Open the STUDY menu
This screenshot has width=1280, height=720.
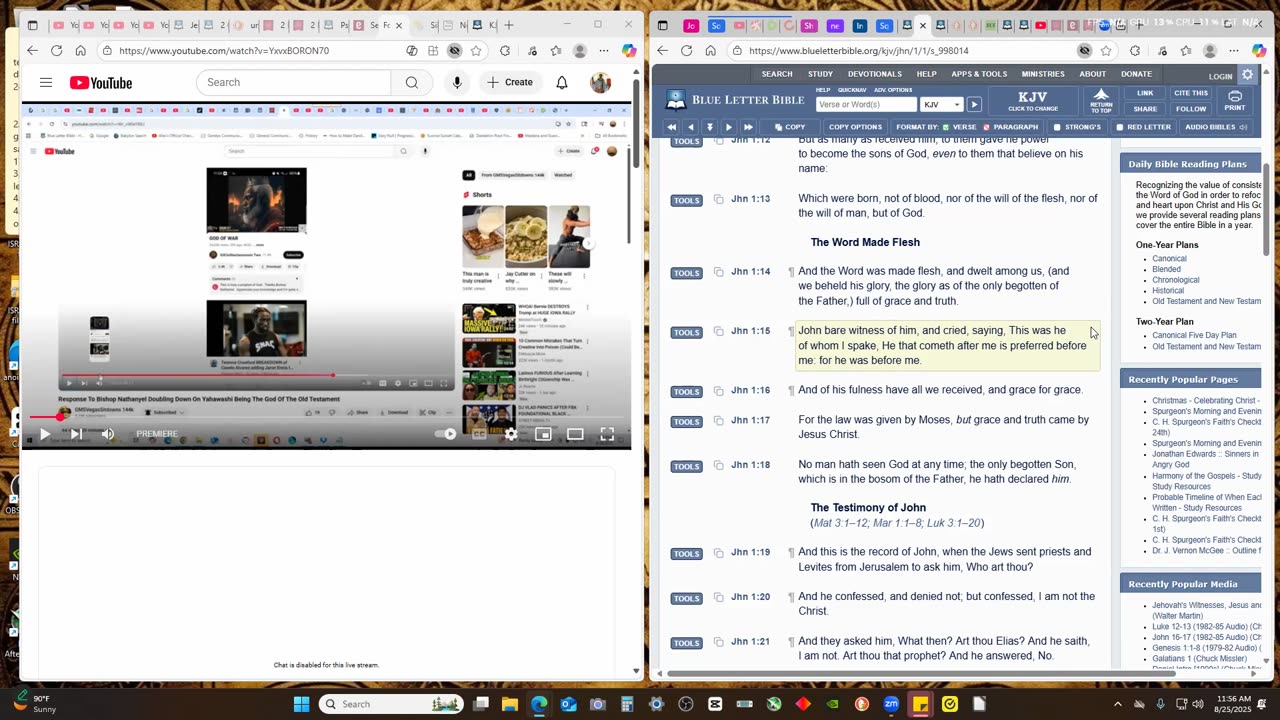pyautogui.click(x=820, y=74)
